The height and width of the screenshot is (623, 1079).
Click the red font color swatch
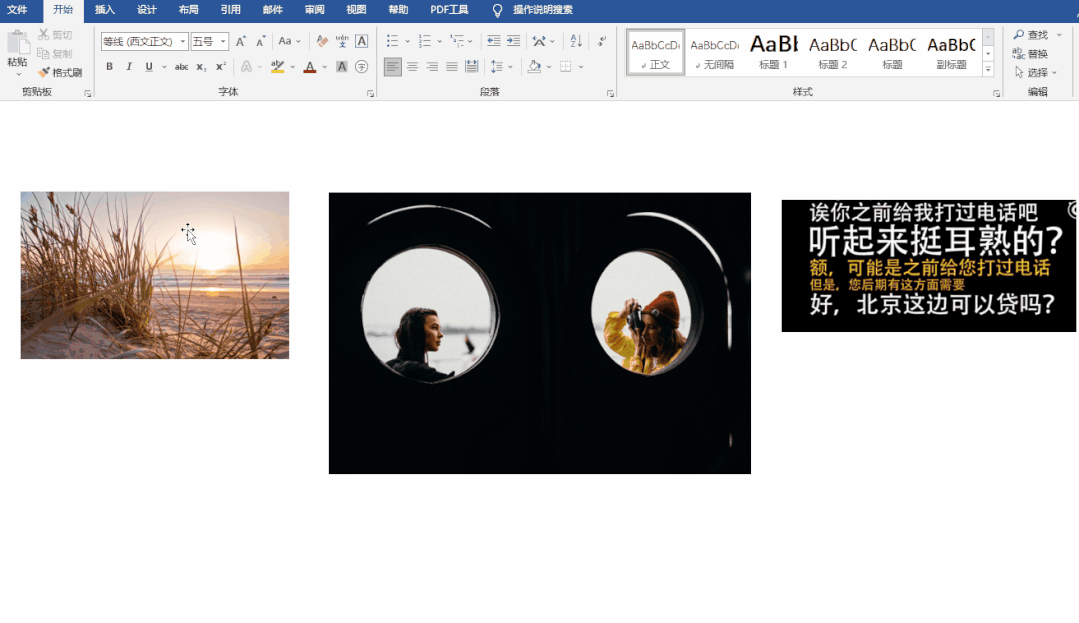point(309,67)
